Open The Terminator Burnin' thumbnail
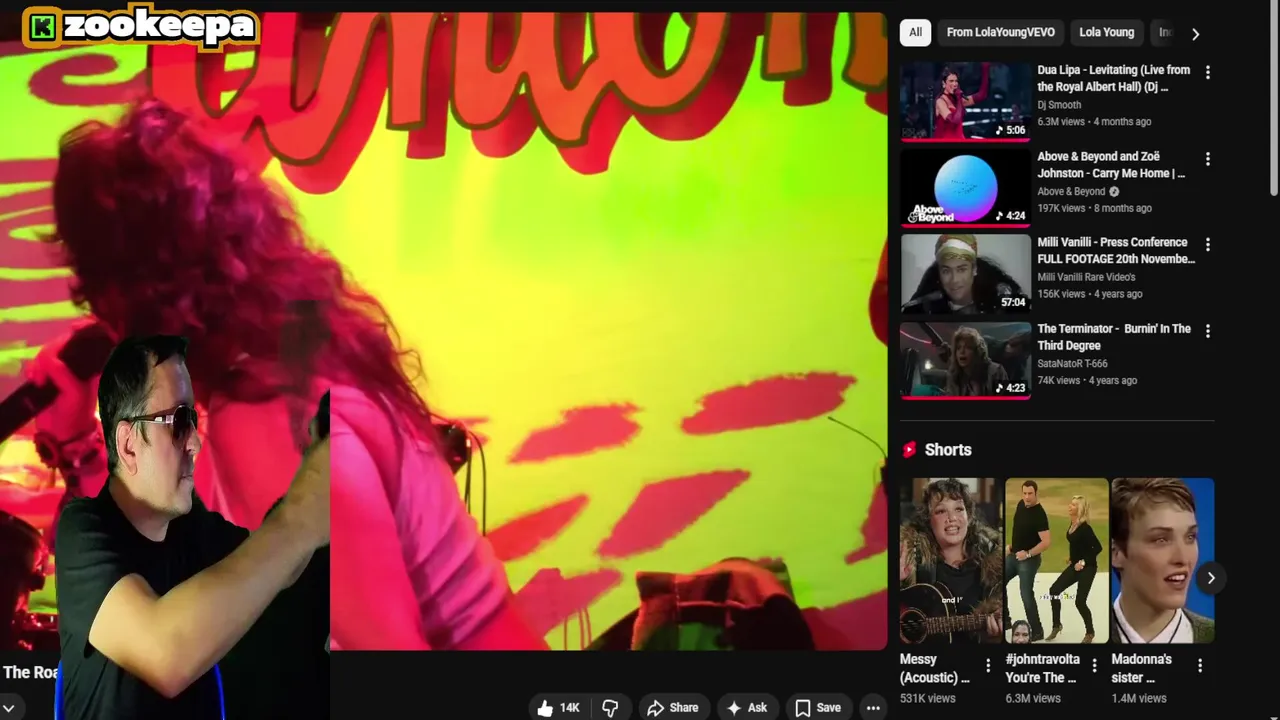The width and height of the screenshot is (1280, 720). click(x=965, y=360)
